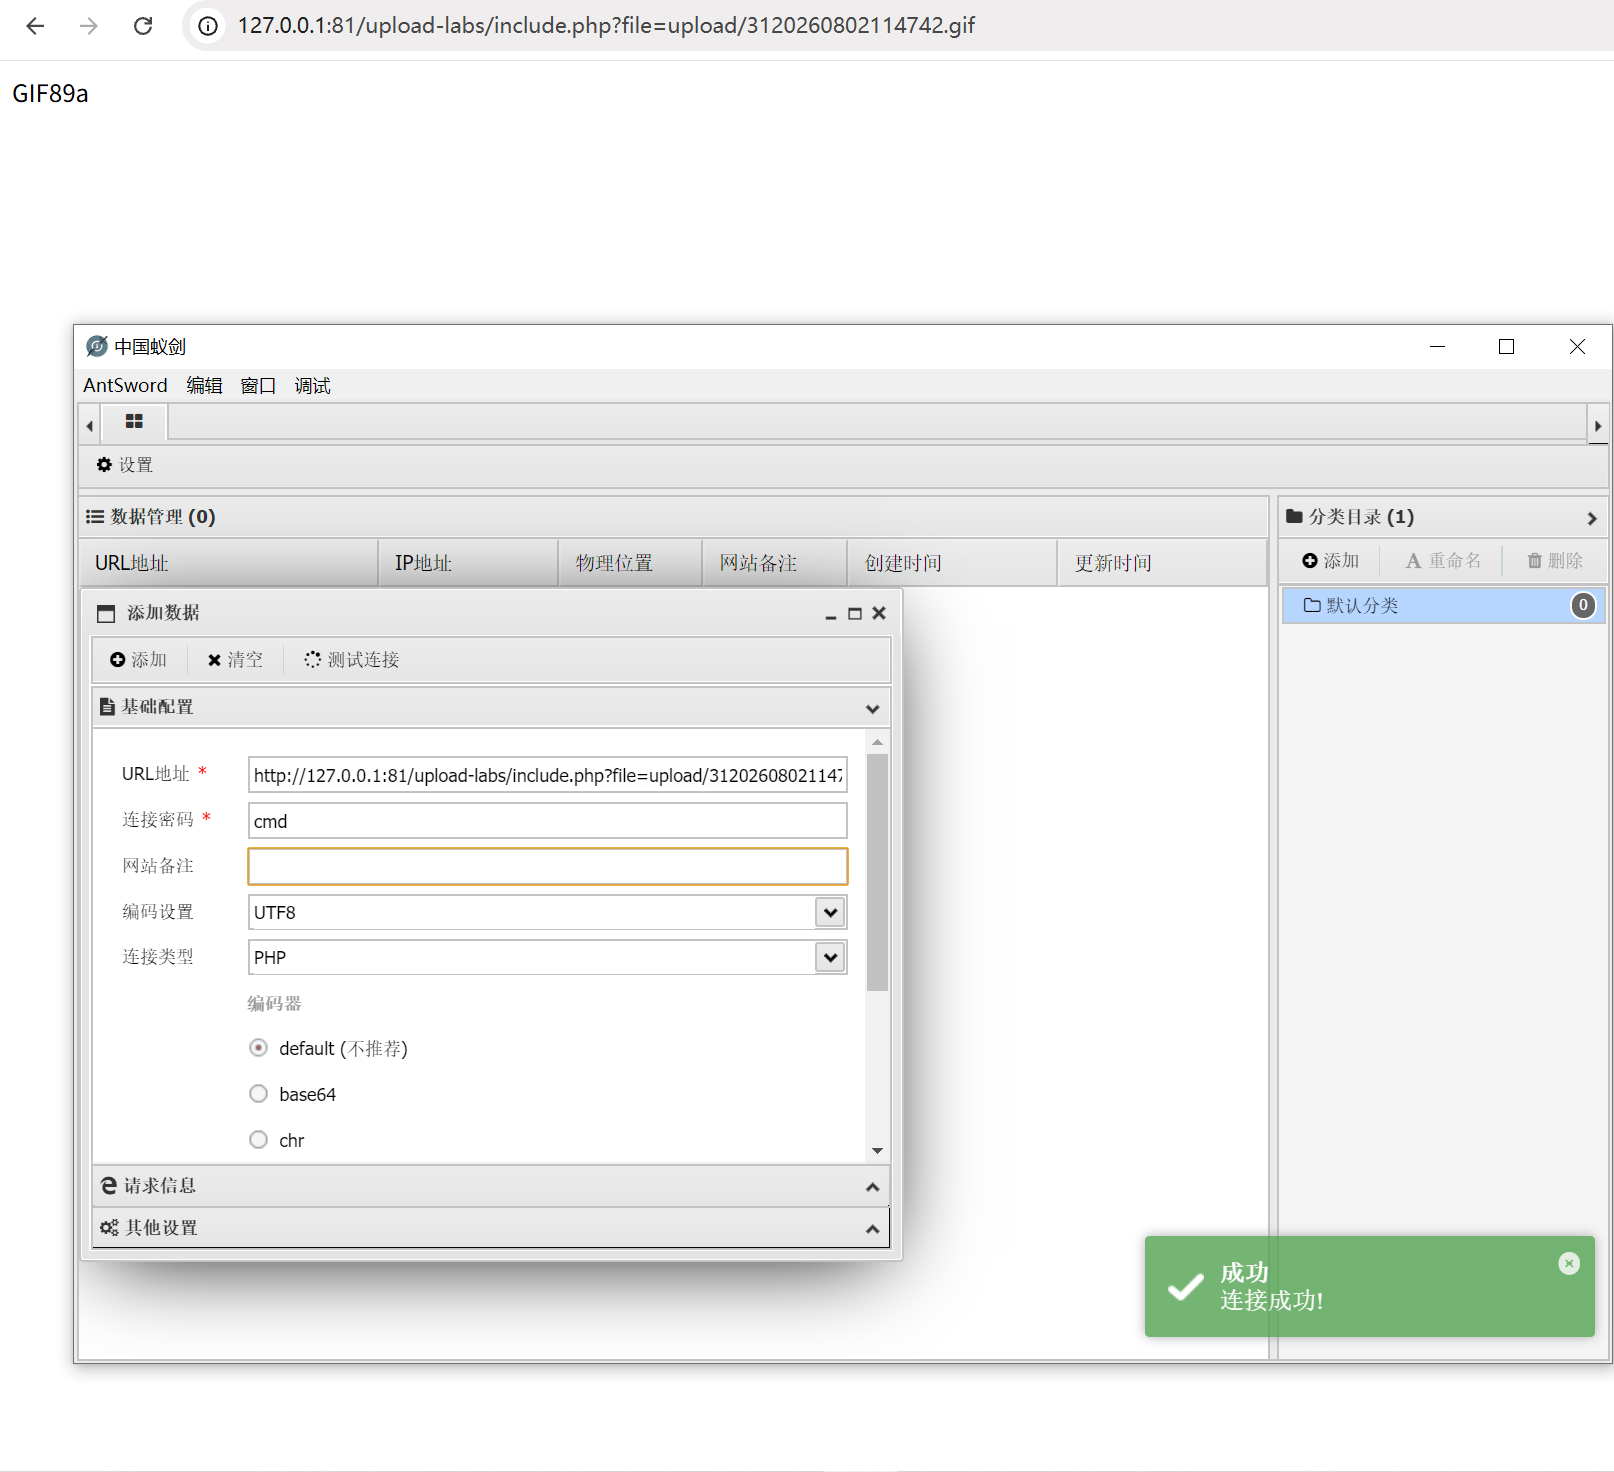Click the form vertical scrollbar thumb
The height and width of the screenshot is (1472, 1614).
click(877, 872)
